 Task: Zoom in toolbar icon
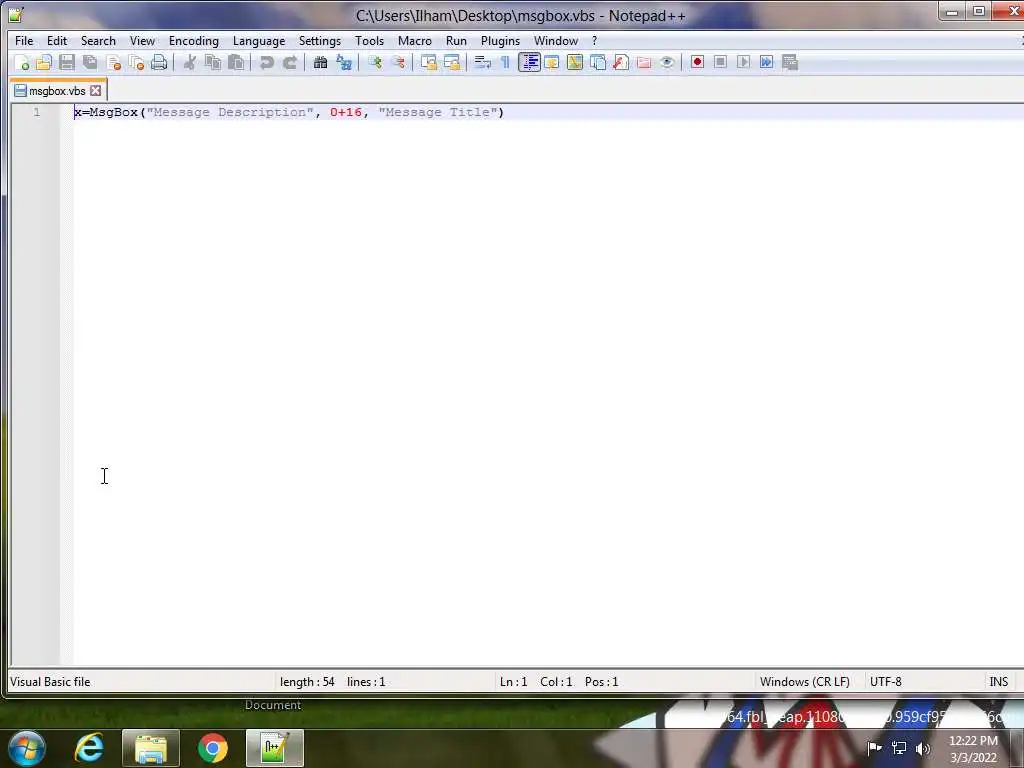coord(375,63)
